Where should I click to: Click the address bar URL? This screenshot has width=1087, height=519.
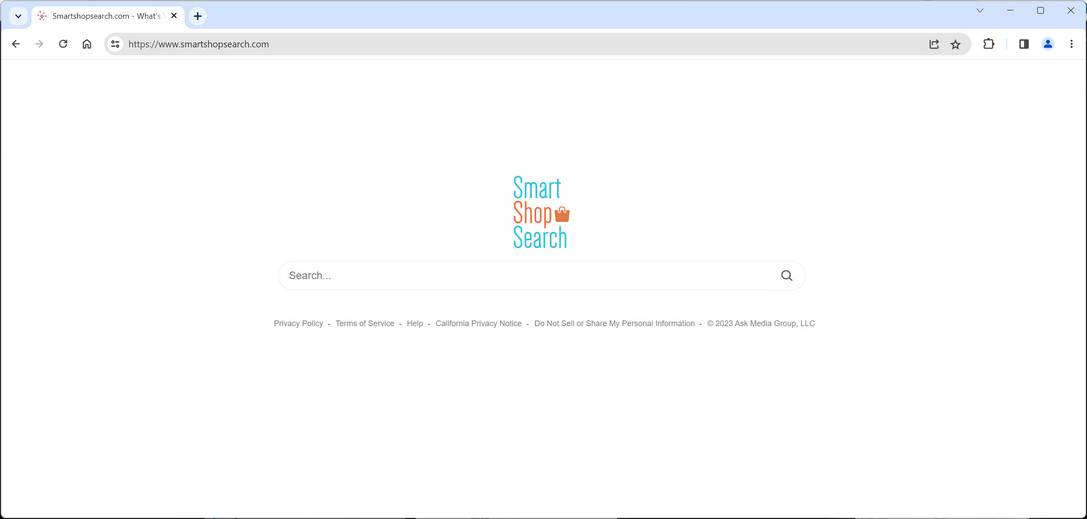199,44
